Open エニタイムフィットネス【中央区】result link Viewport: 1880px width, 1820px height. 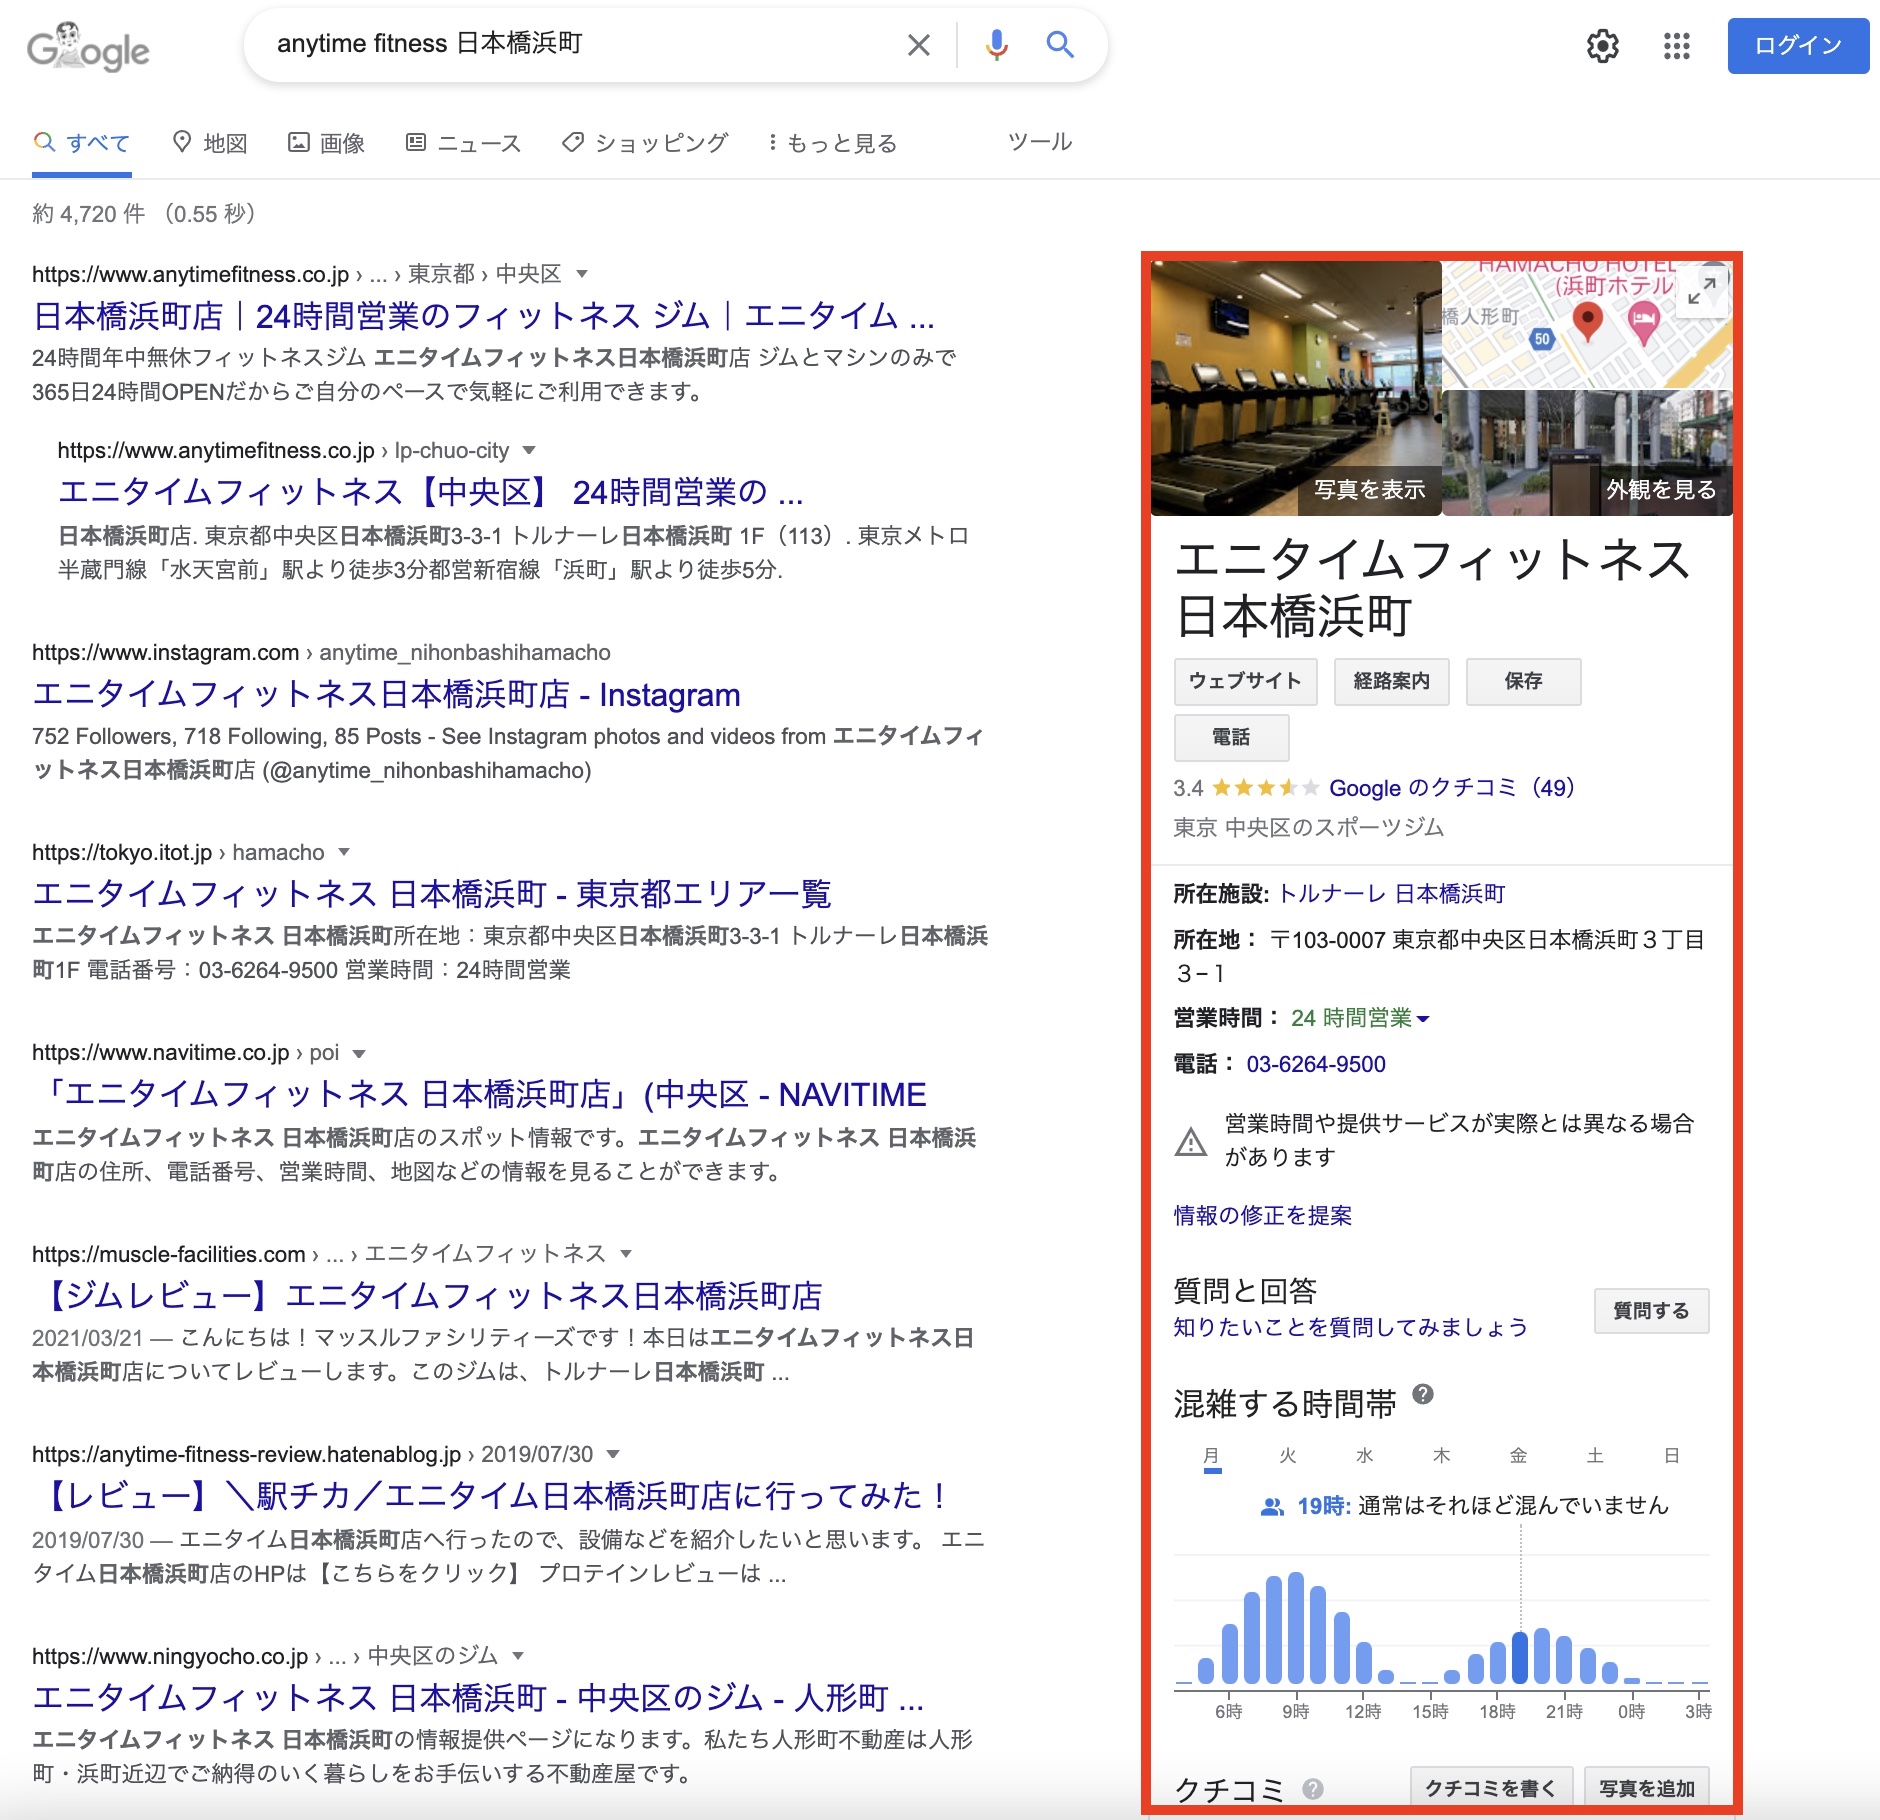(x=431, y=492)
